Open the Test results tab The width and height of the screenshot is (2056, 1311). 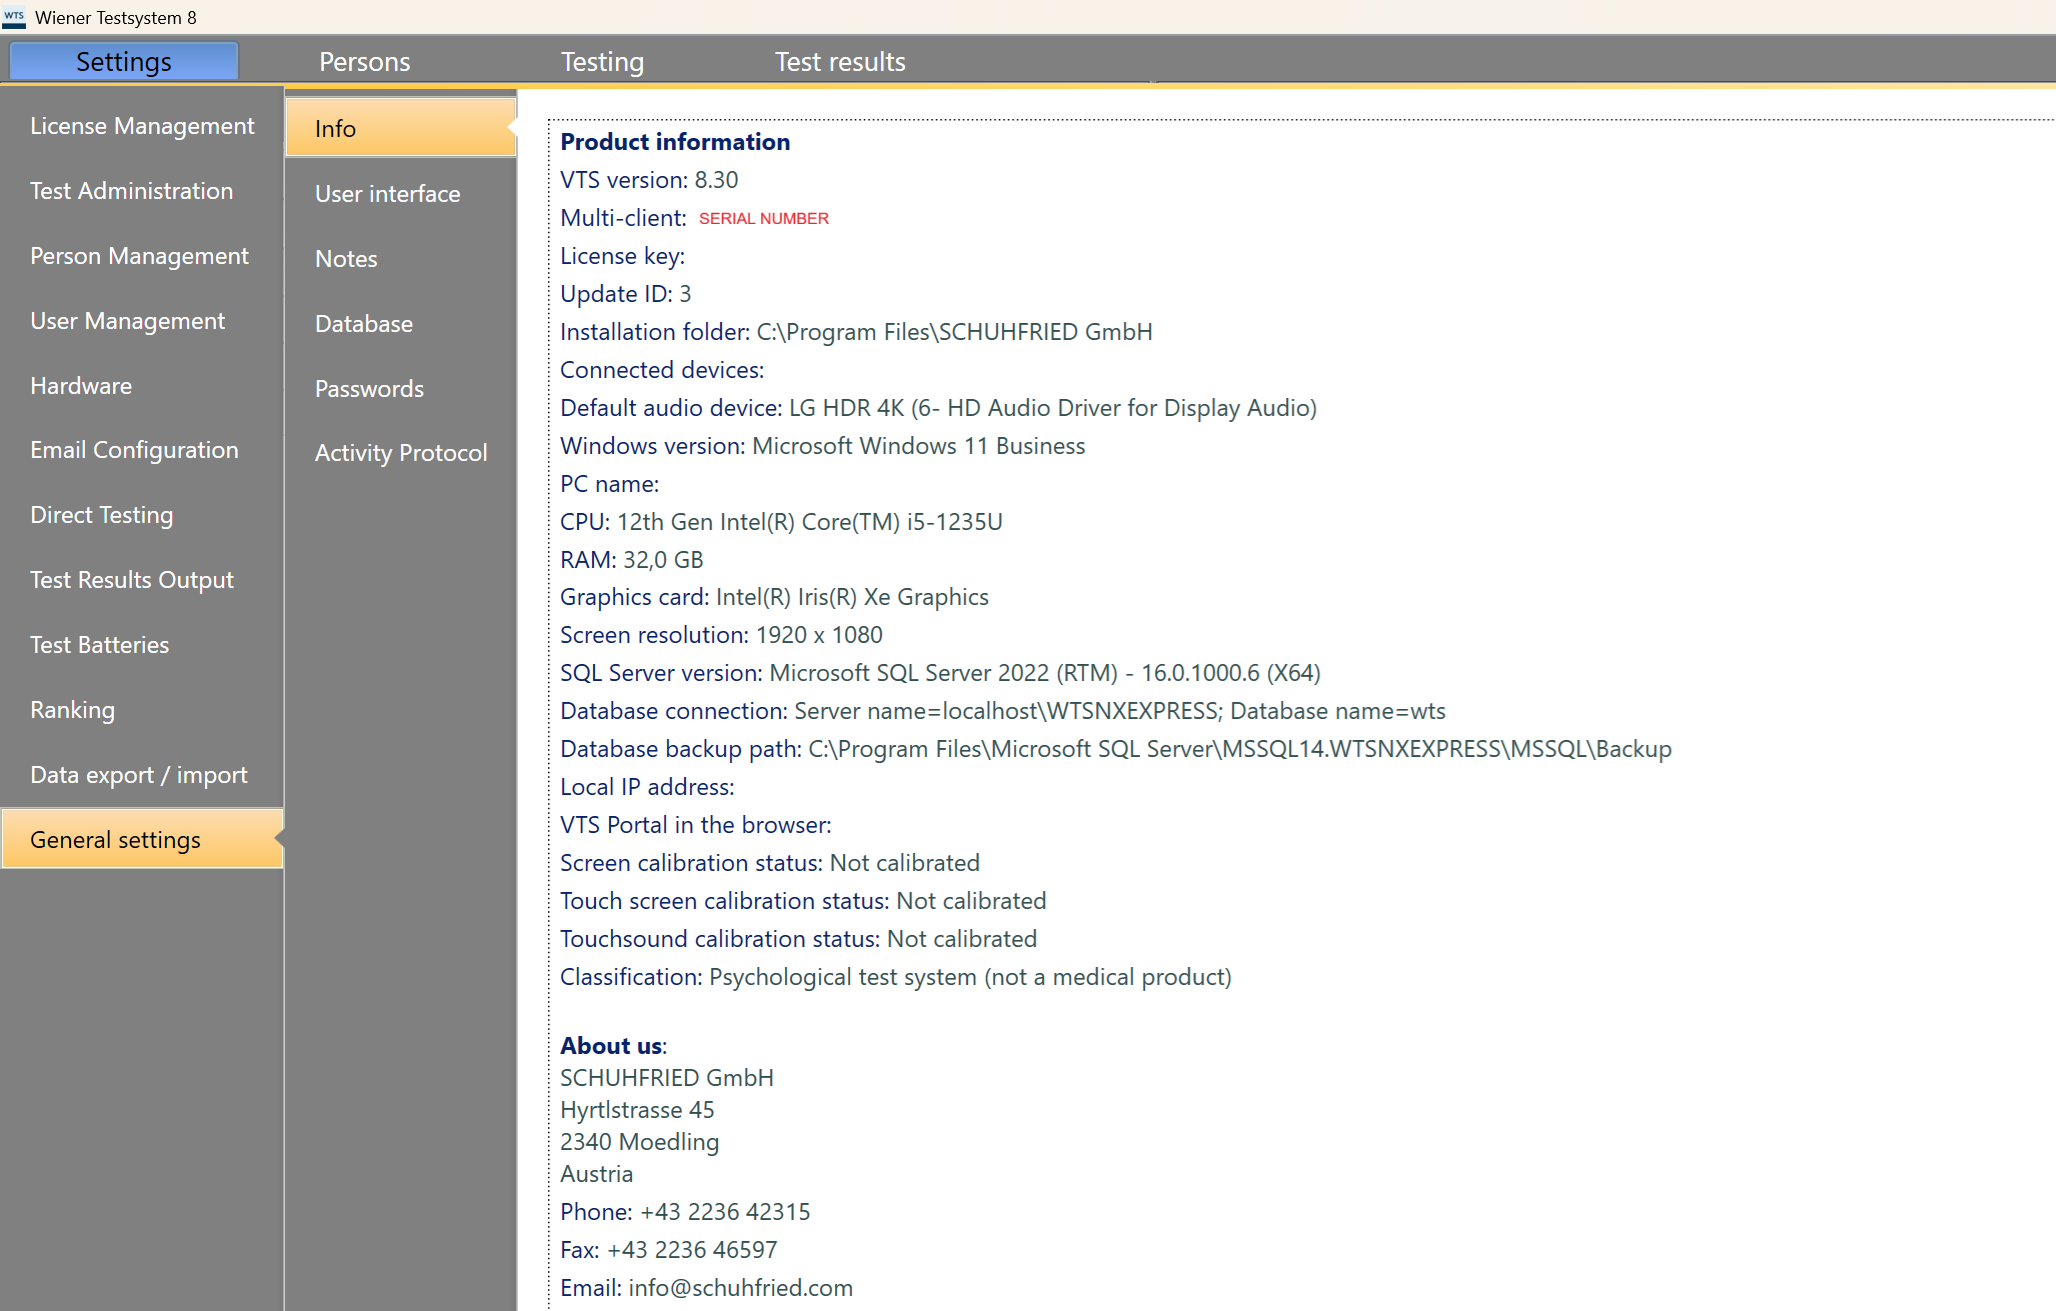click(840, 62)
